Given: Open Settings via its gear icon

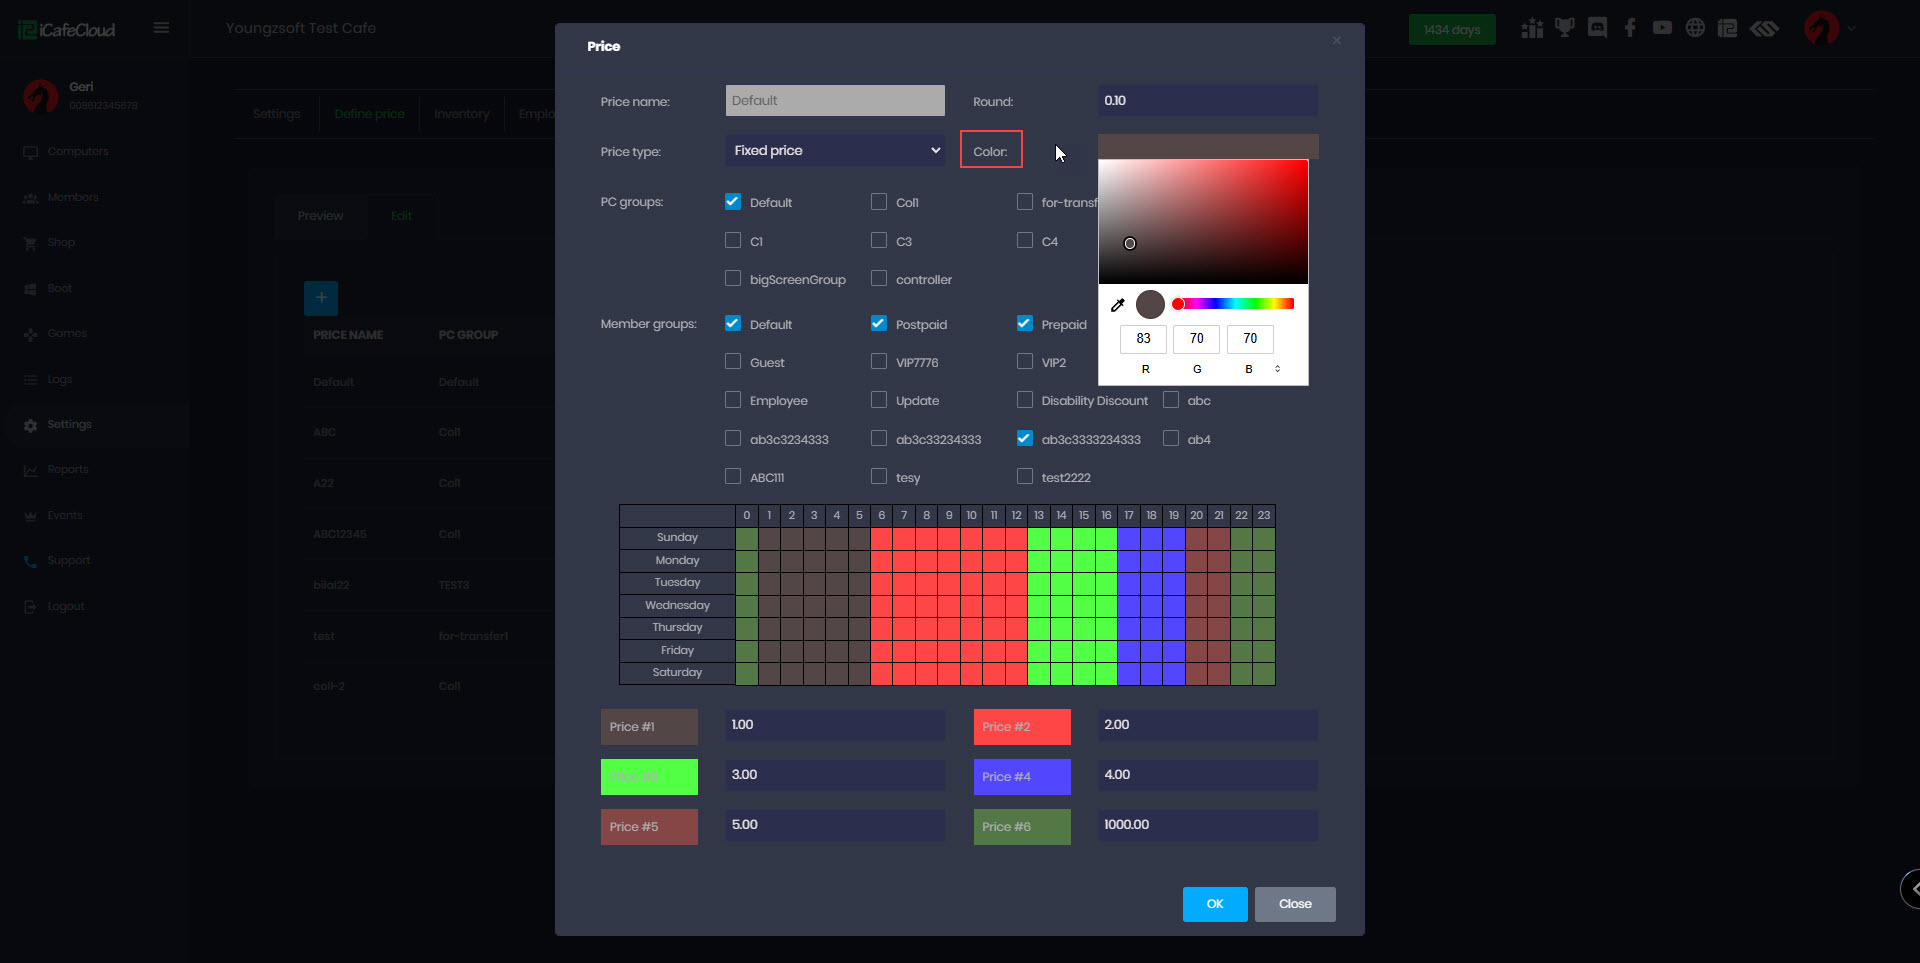Looking at the screenshot, I should pyautogui.click(x=30, y=425).
